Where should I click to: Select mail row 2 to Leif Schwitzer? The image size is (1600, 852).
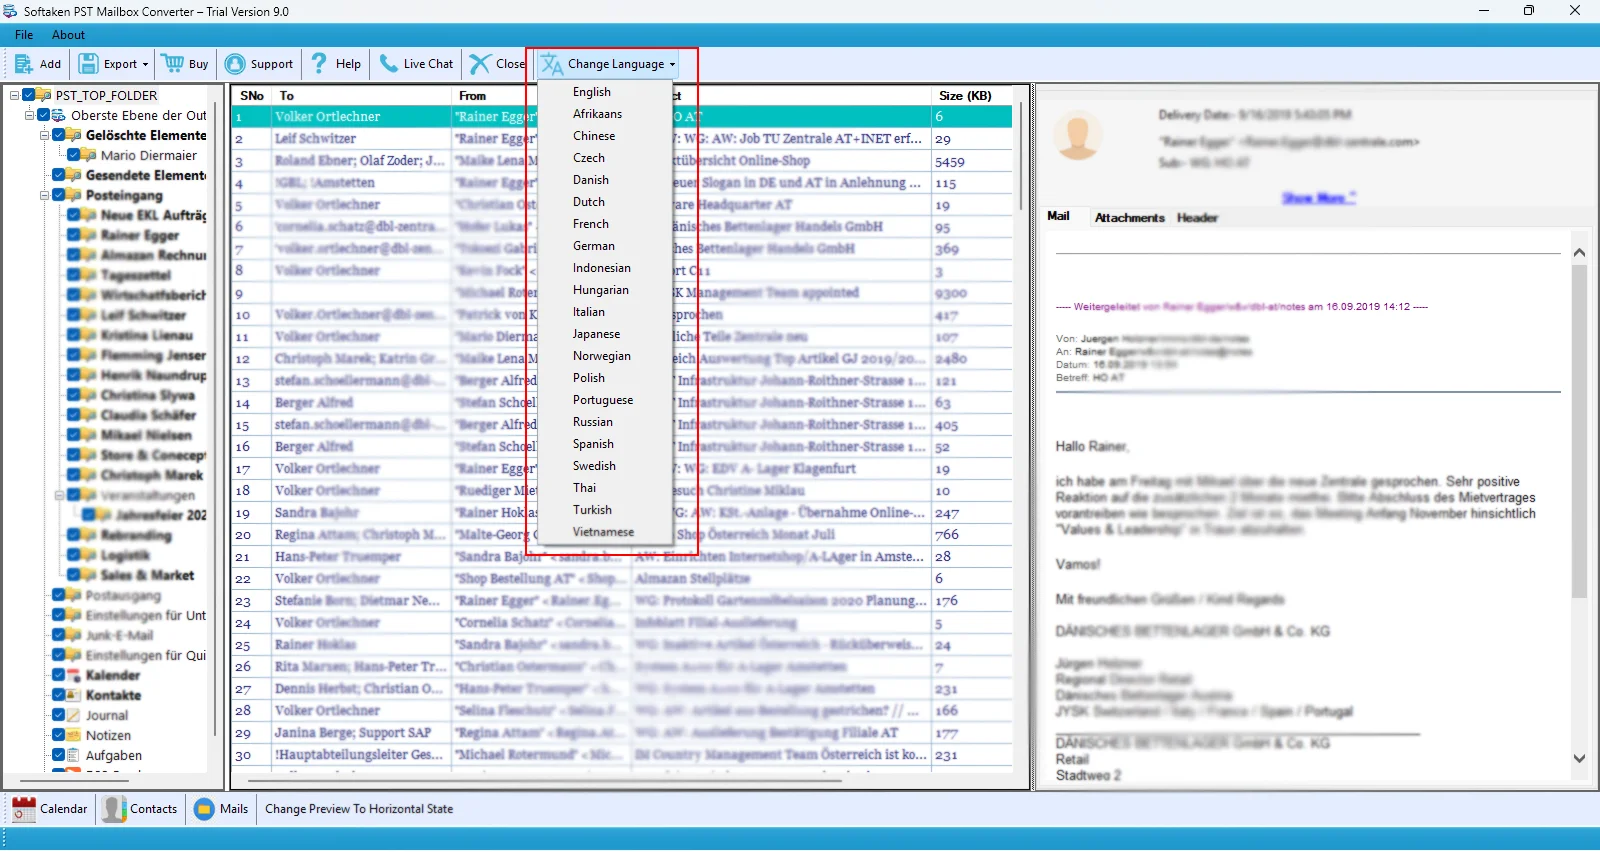(x=622, y=139)
